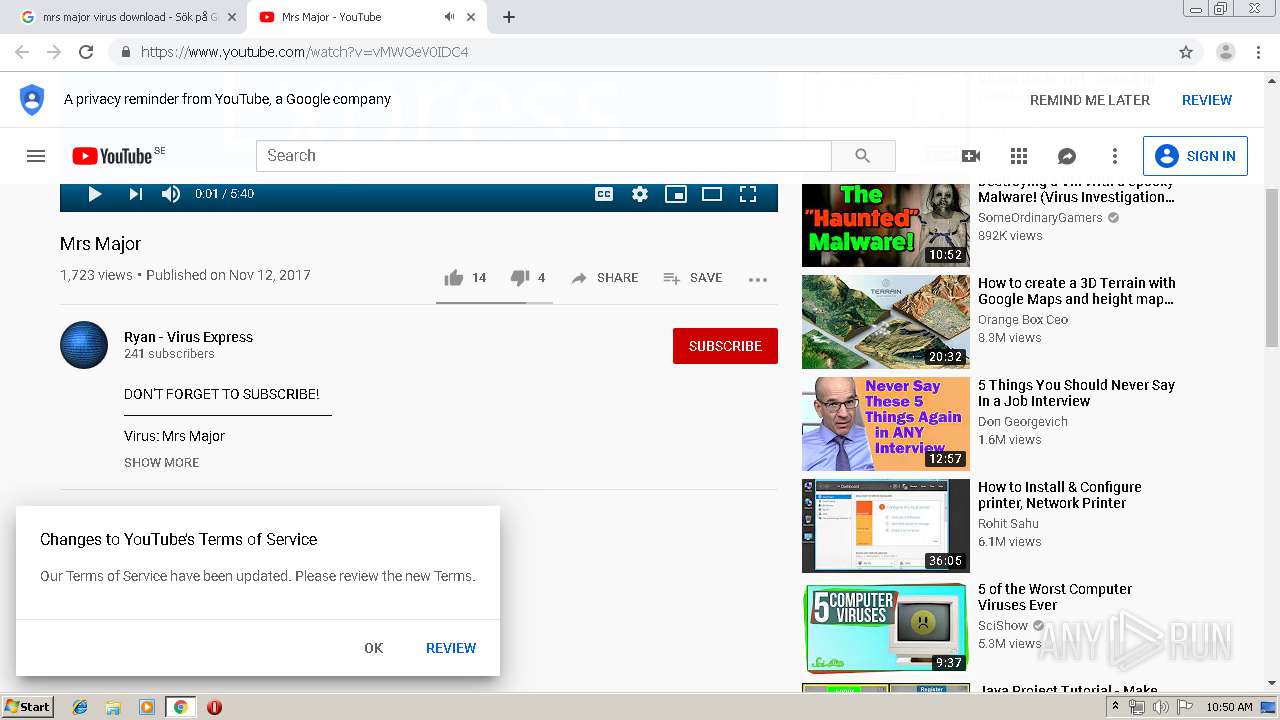The width and height of the screenshot is (1280, 720).
Task: Launch Internet Explorer from the taskbar
Action: point(80,707)
